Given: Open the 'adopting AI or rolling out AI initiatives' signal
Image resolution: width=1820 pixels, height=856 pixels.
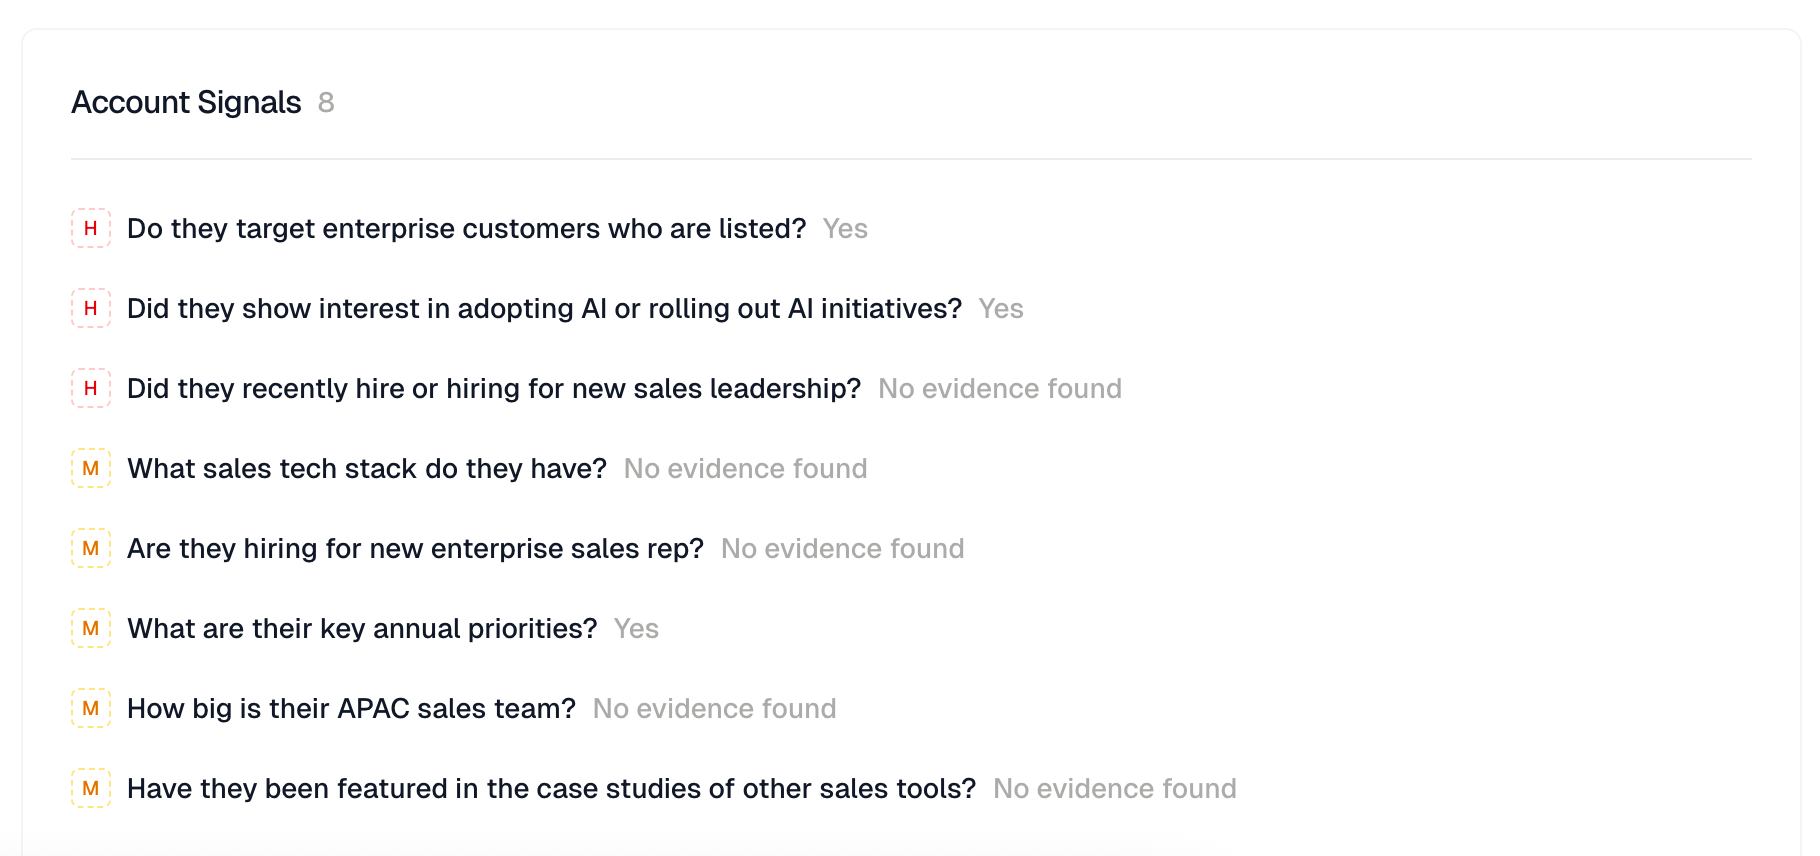Looking at the screenshot, I should click(x=544, y=309).
